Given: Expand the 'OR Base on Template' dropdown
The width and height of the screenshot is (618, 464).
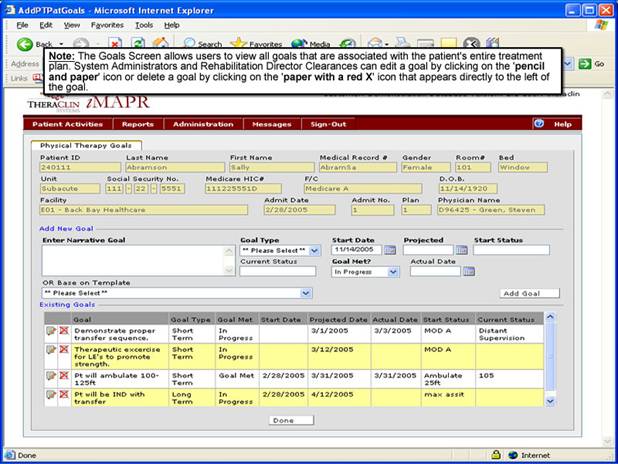Looking at the screenshot, I should (306, 293).
